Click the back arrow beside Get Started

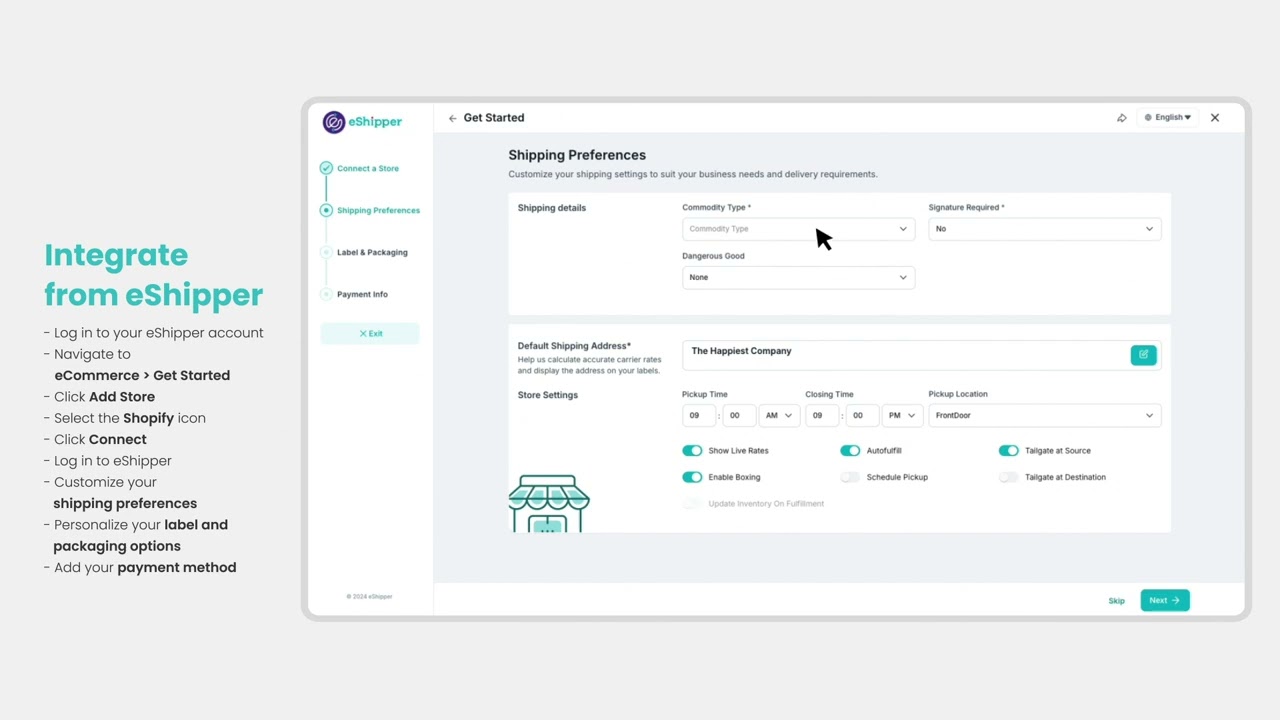(x=452, y=118)
